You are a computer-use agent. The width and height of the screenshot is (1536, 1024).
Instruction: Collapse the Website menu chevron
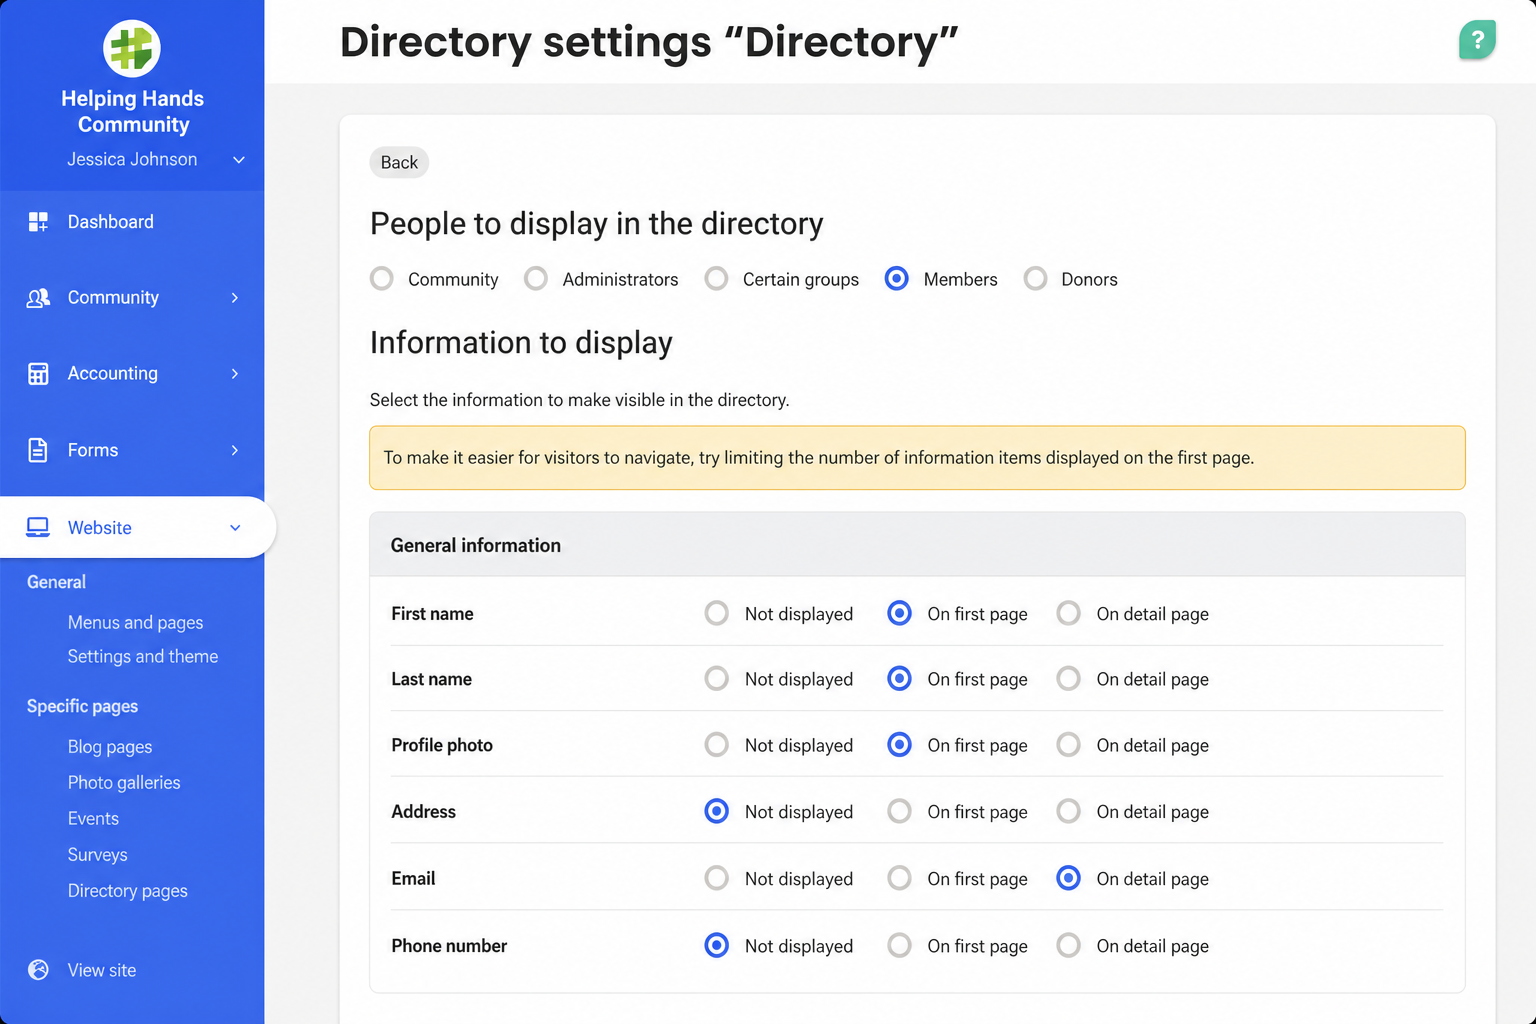(235, 528)
